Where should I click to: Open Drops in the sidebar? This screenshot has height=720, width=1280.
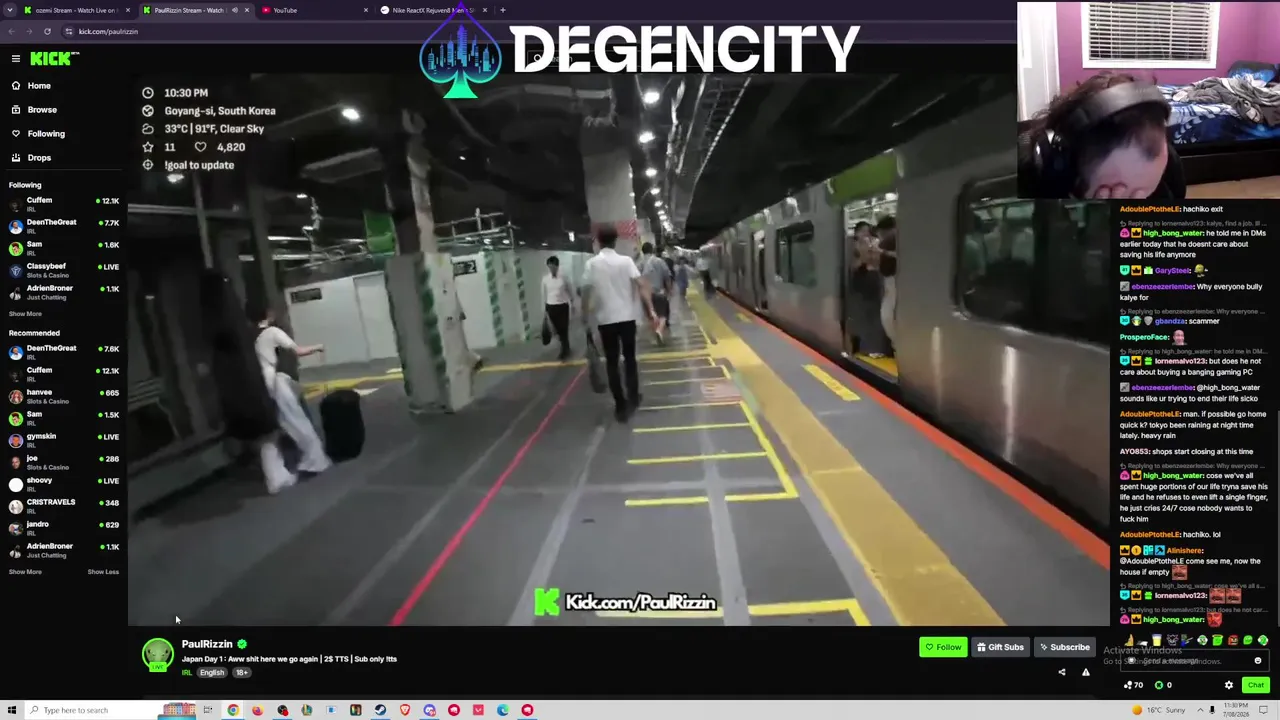pyautogui.click(x=39, y=158)
